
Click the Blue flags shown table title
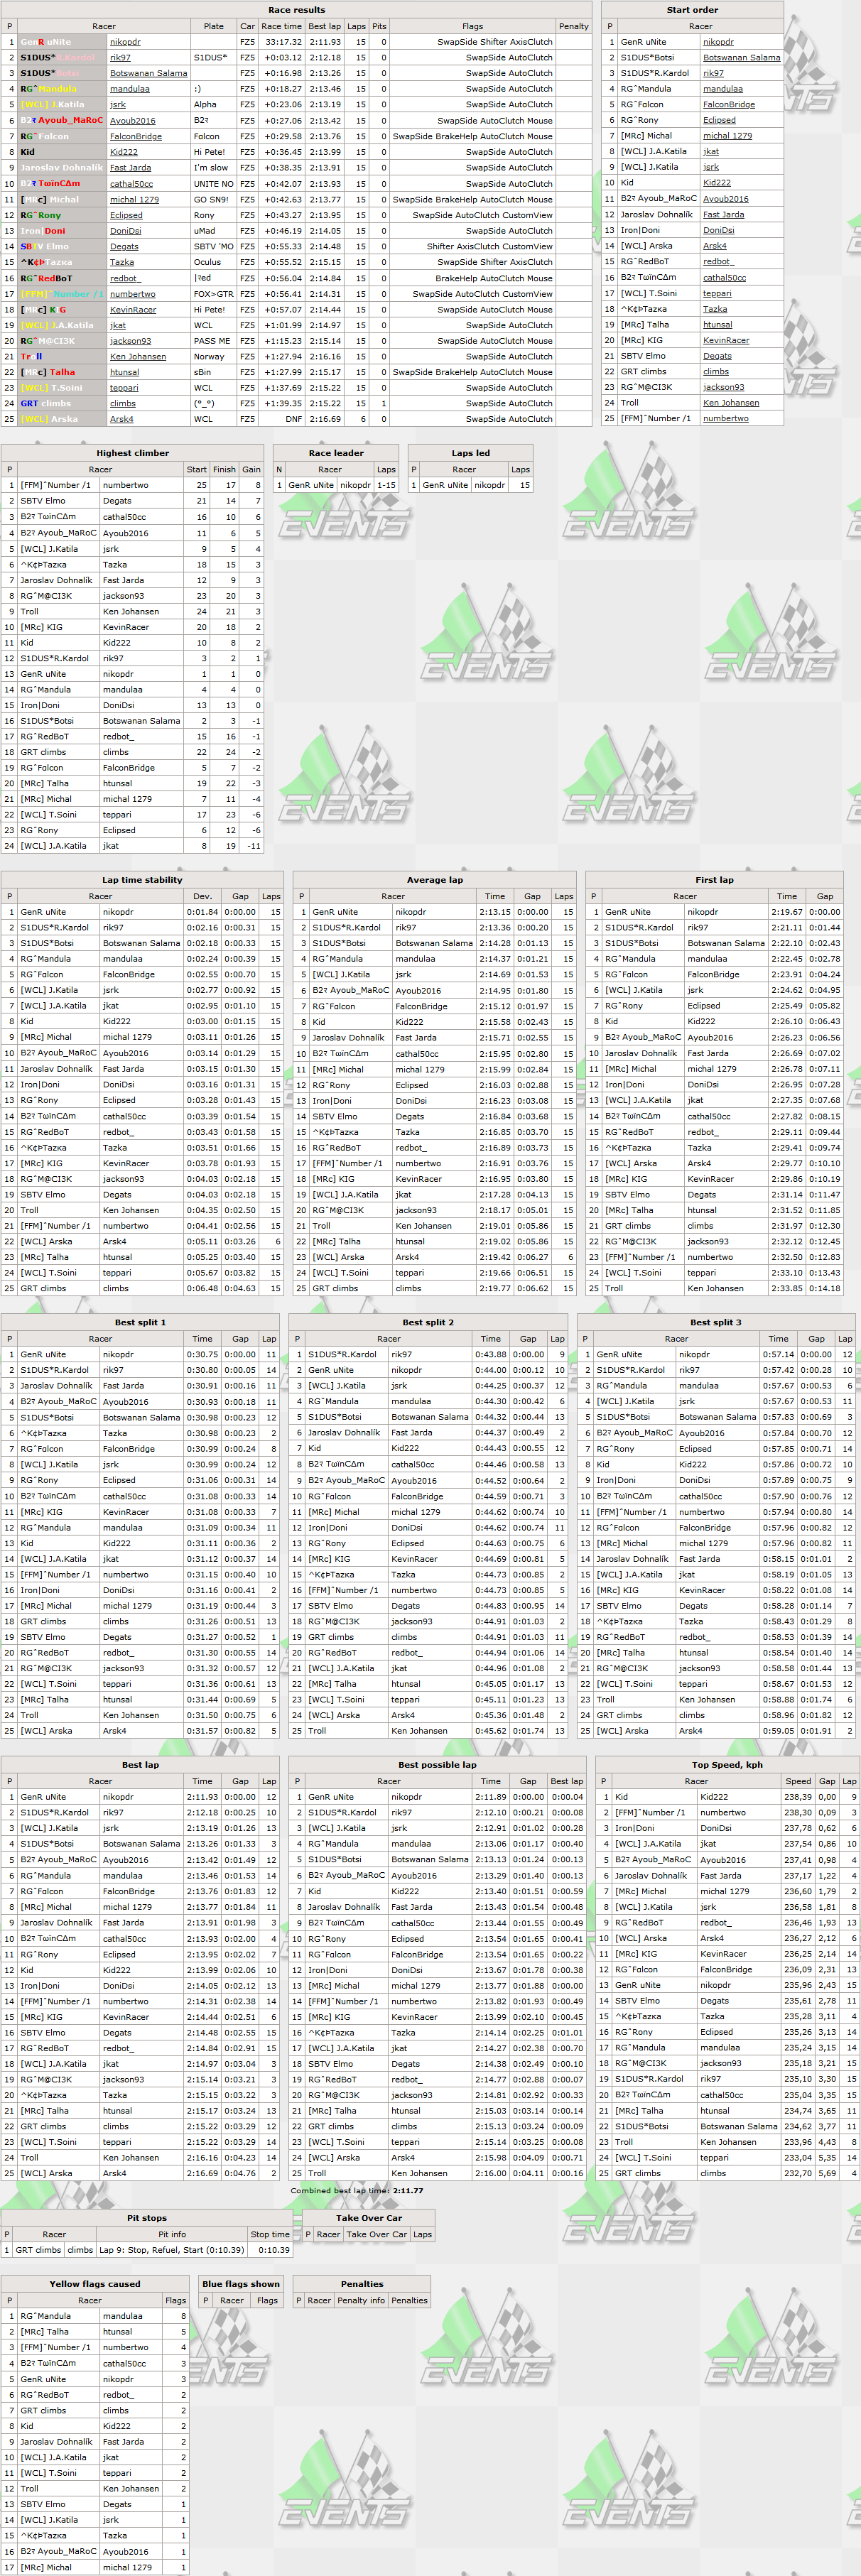(x=241, y=2284)
